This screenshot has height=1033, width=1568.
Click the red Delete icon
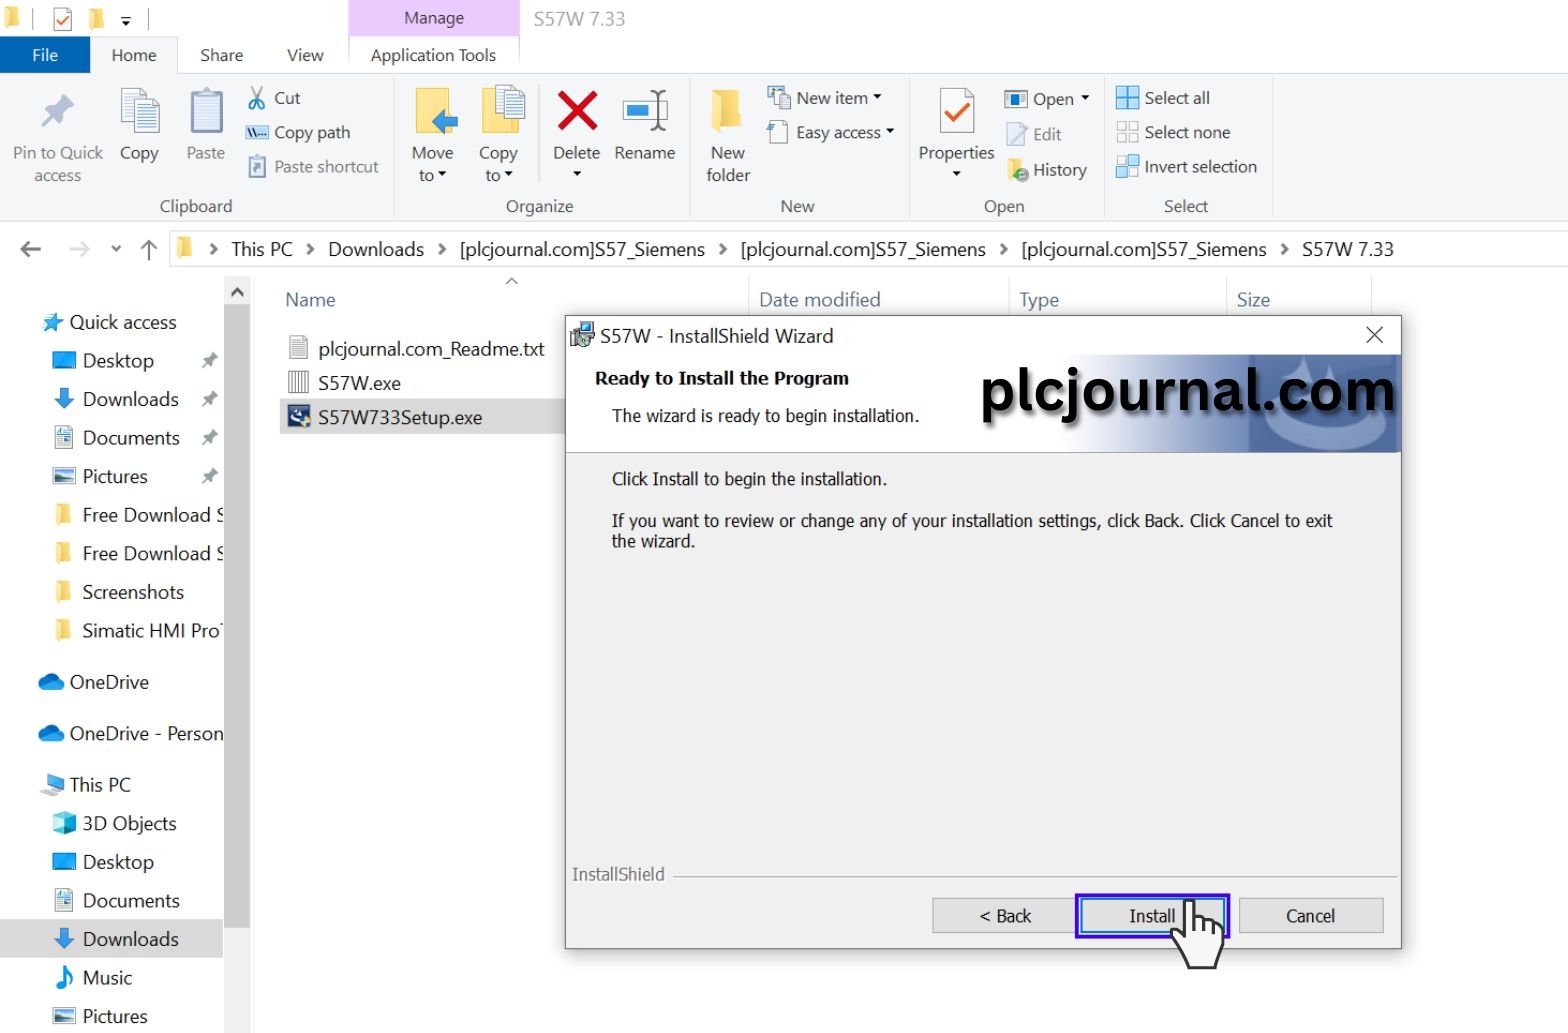tap(577, 111)
